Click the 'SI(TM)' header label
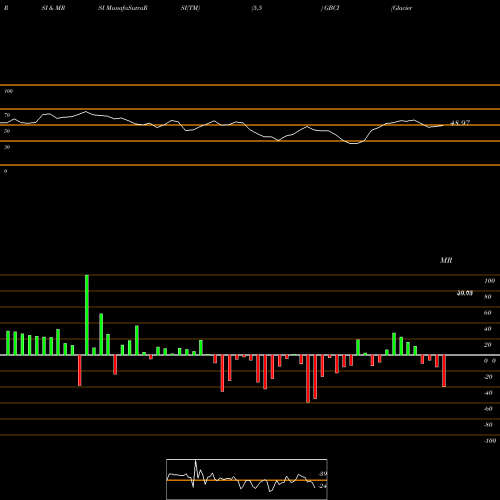The height and width of the screenshot is (500, 500). (x=190, y=8)
